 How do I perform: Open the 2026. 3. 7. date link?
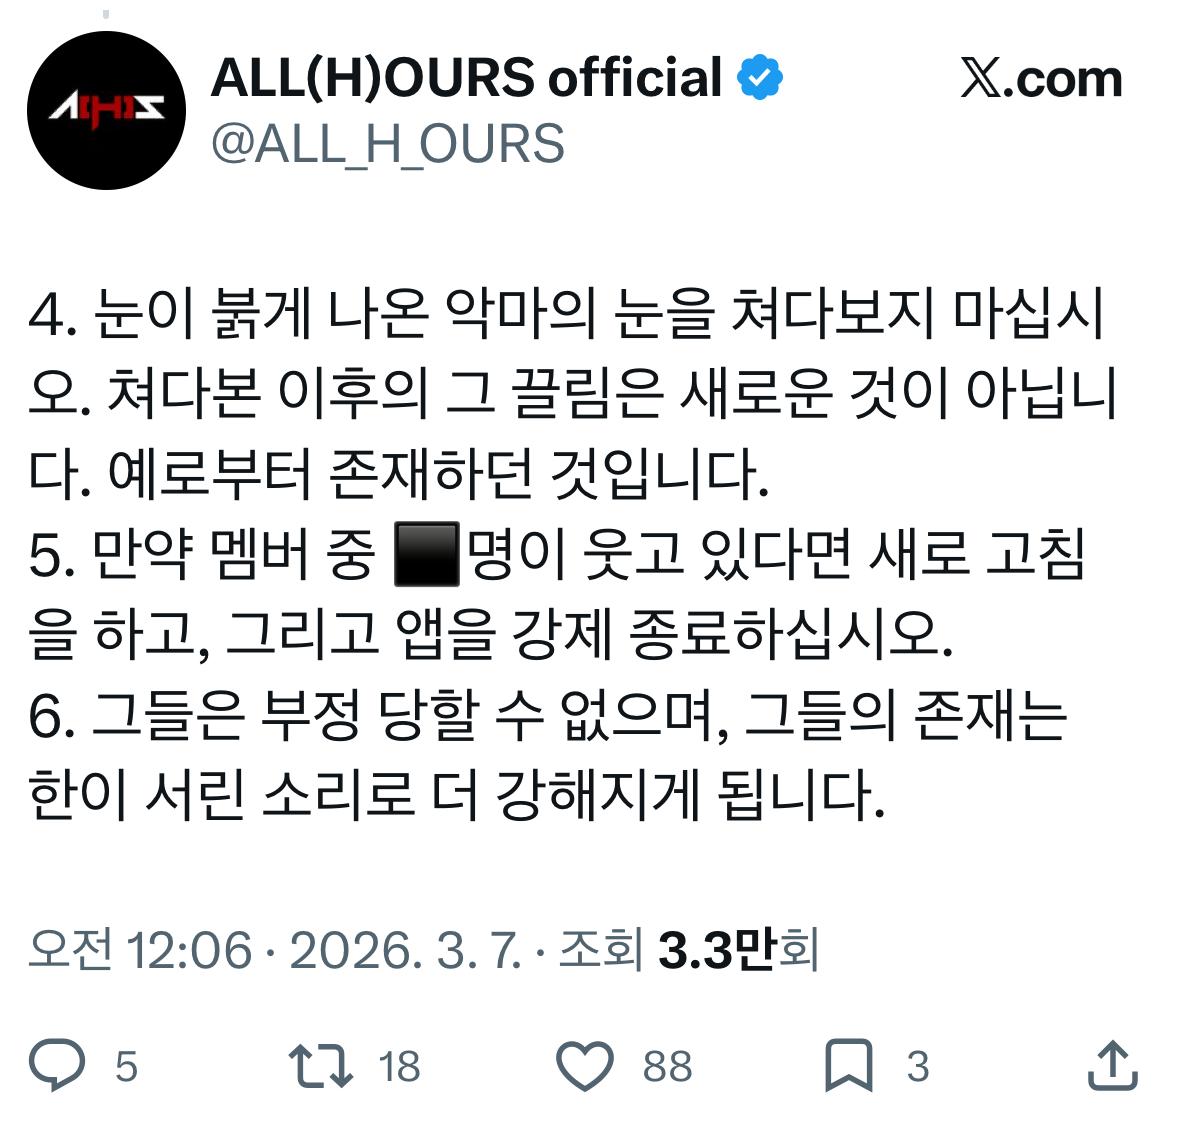coord(405,950)
